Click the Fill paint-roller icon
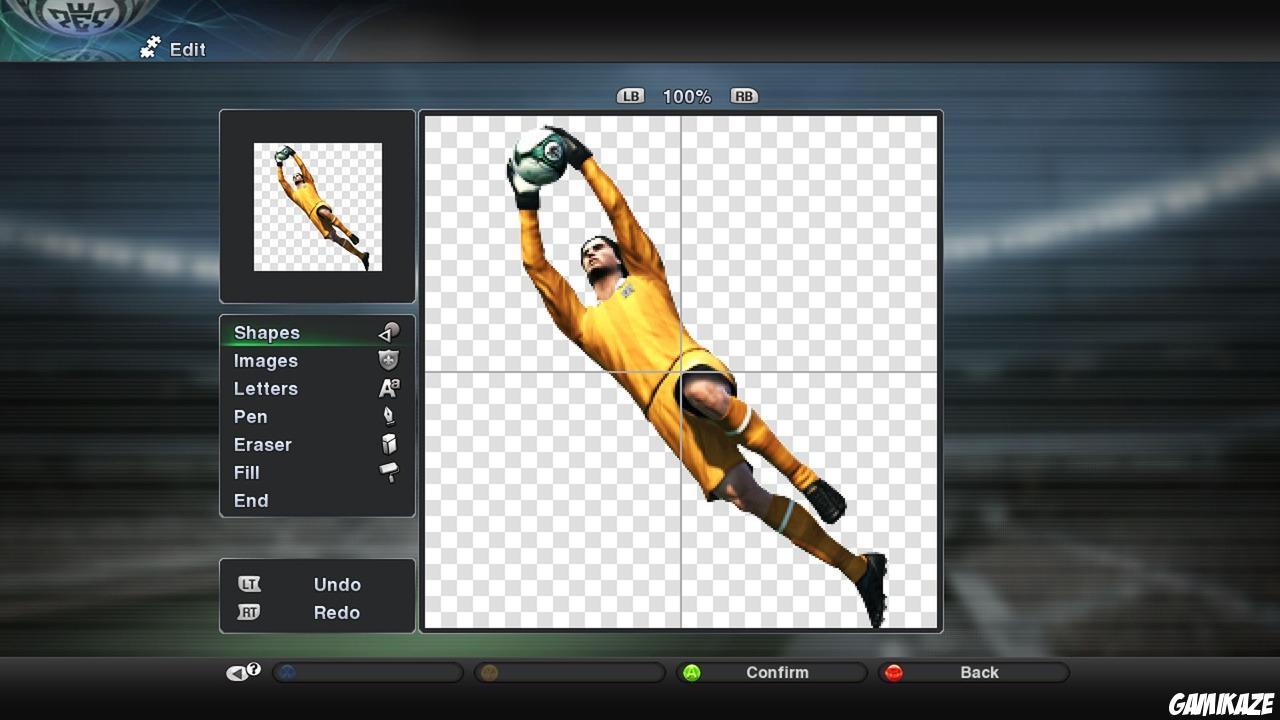The width and height of the screenshot is (1280, 720). (390, 473)
